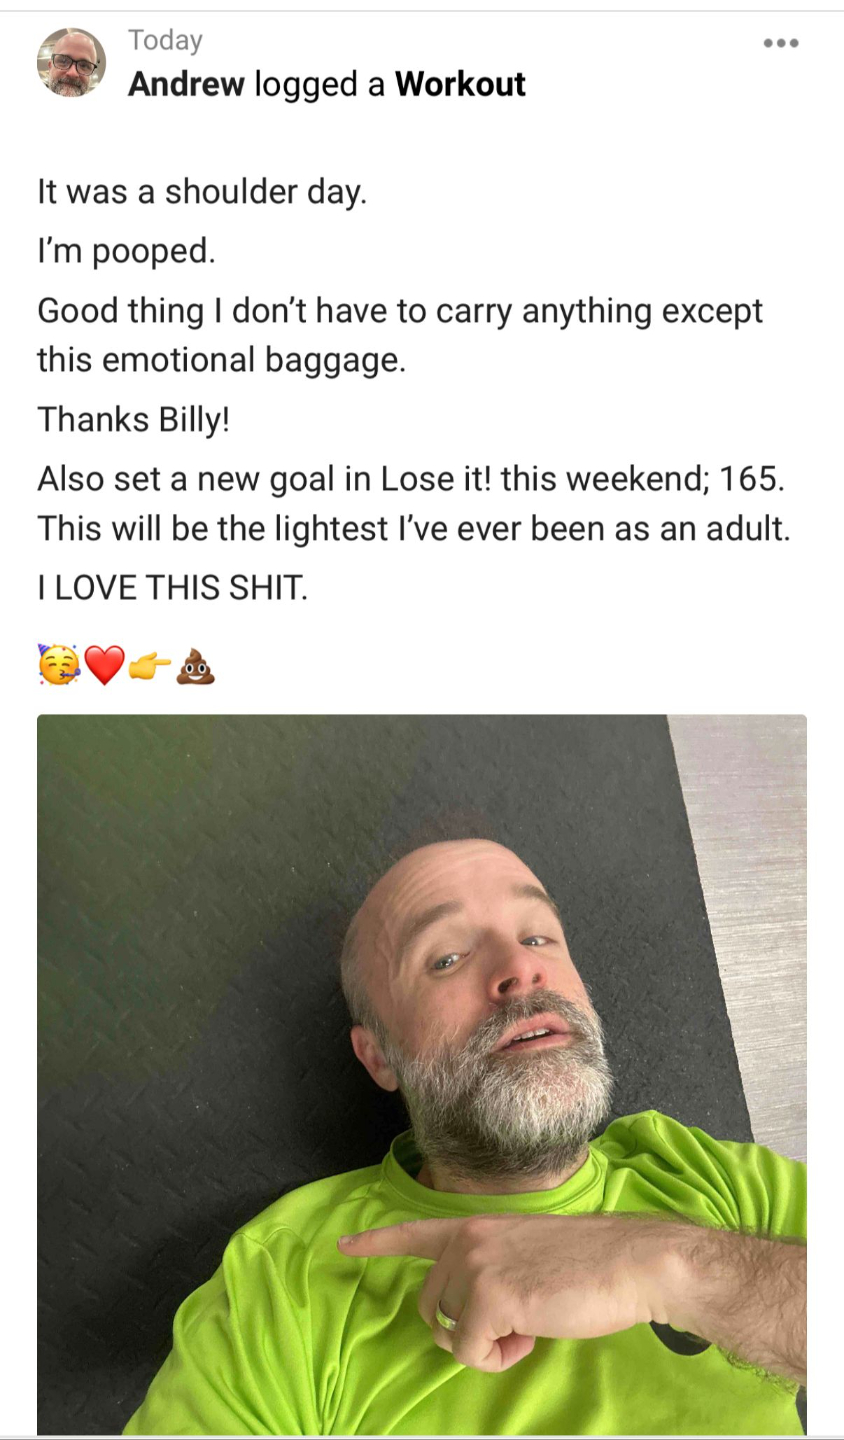The image size is (844, 1440).
Task: Click the "lightest I've ever been" sentence
Action: click(x=413, y=528)
